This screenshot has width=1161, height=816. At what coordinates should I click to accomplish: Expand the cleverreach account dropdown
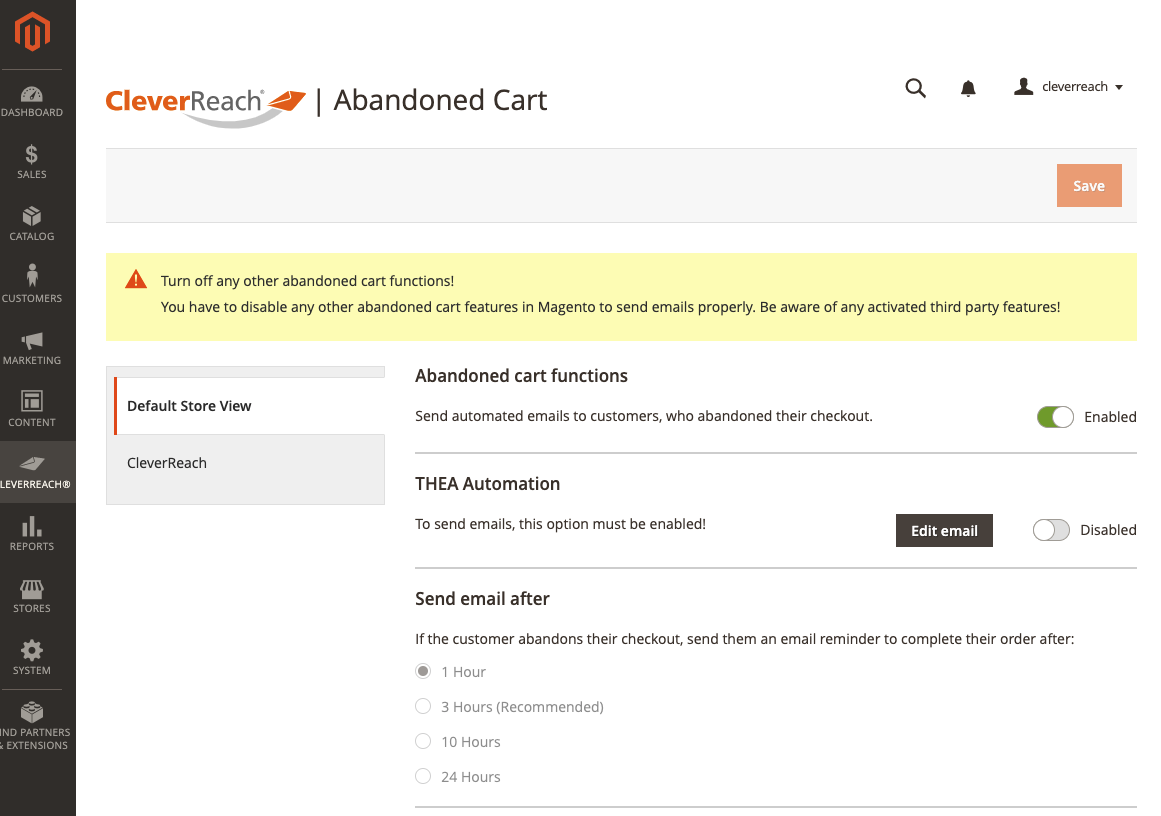tap(1069, 87)
